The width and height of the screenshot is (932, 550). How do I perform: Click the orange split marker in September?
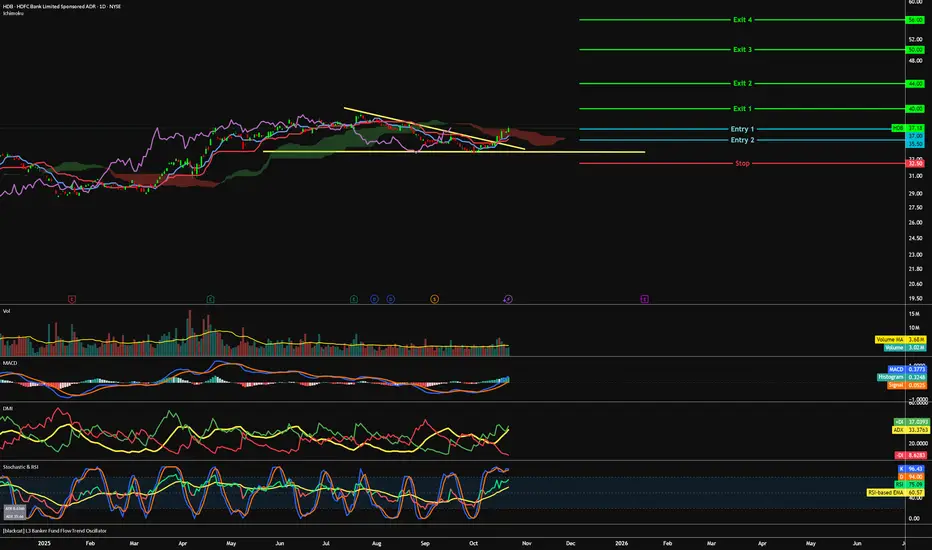(434, 299)
